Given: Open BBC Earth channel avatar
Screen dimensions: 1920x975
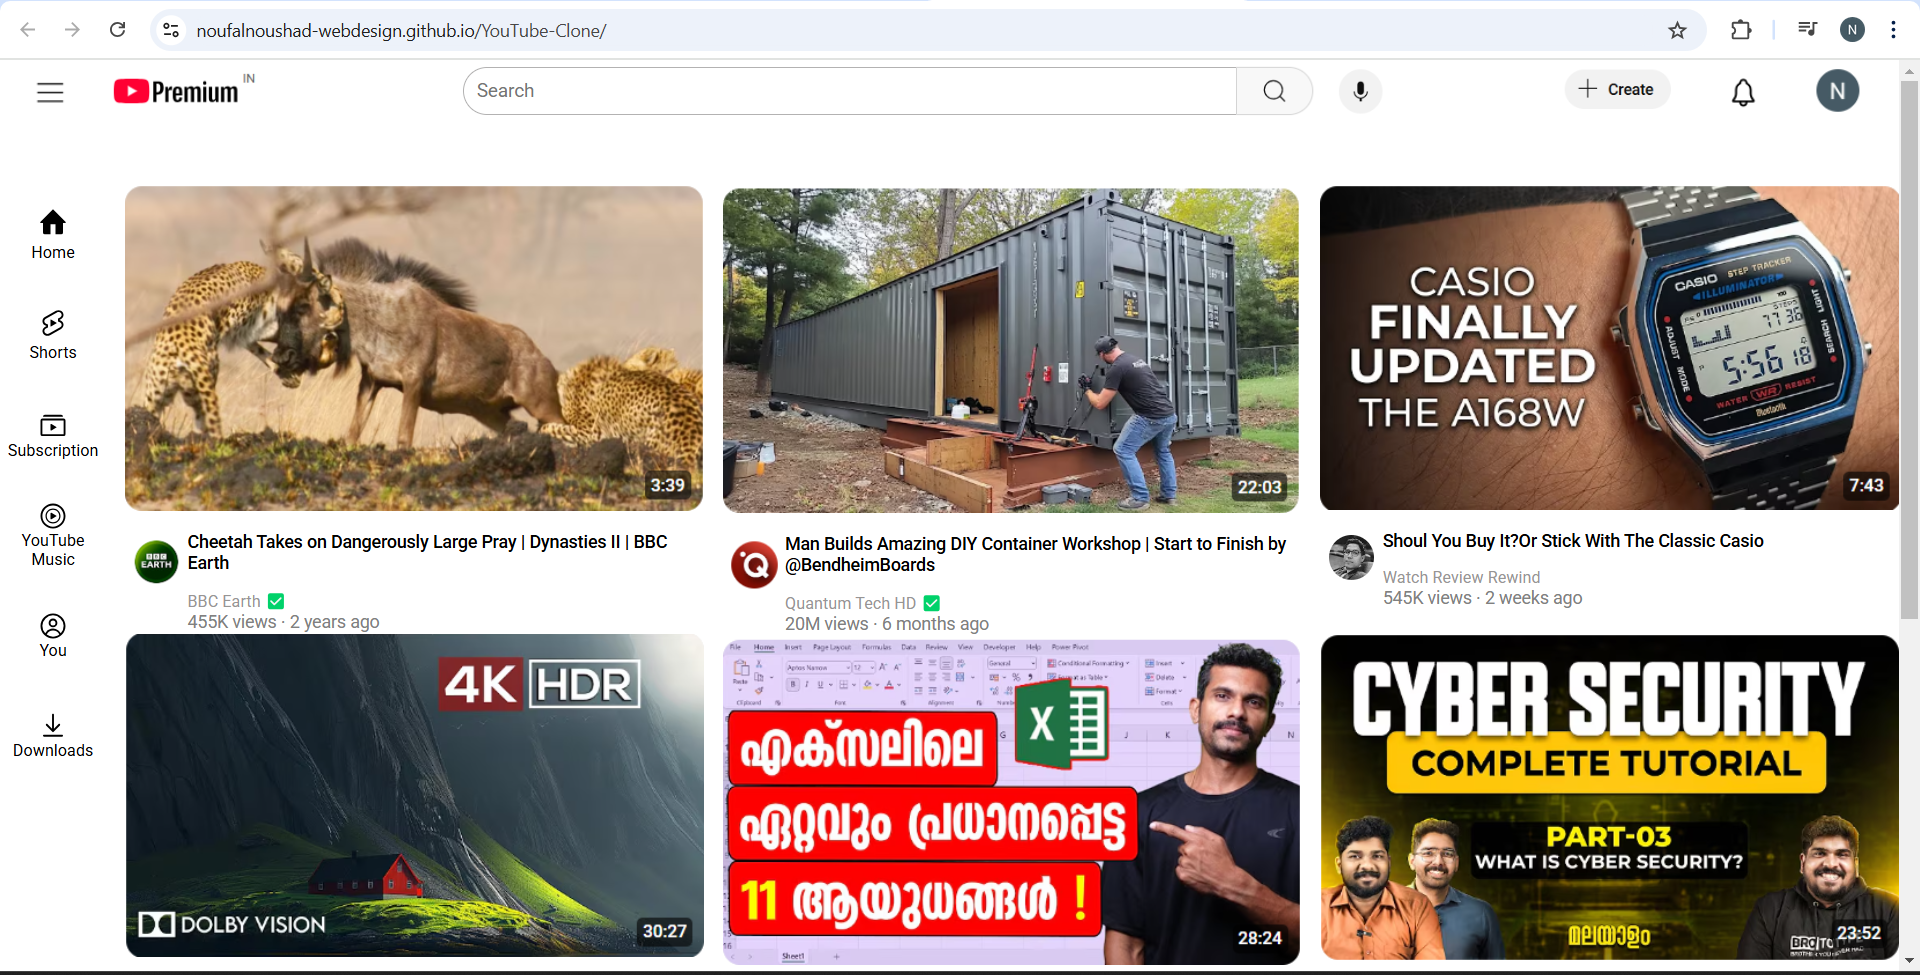Looking at the screenshot, I should coord(156,562).
